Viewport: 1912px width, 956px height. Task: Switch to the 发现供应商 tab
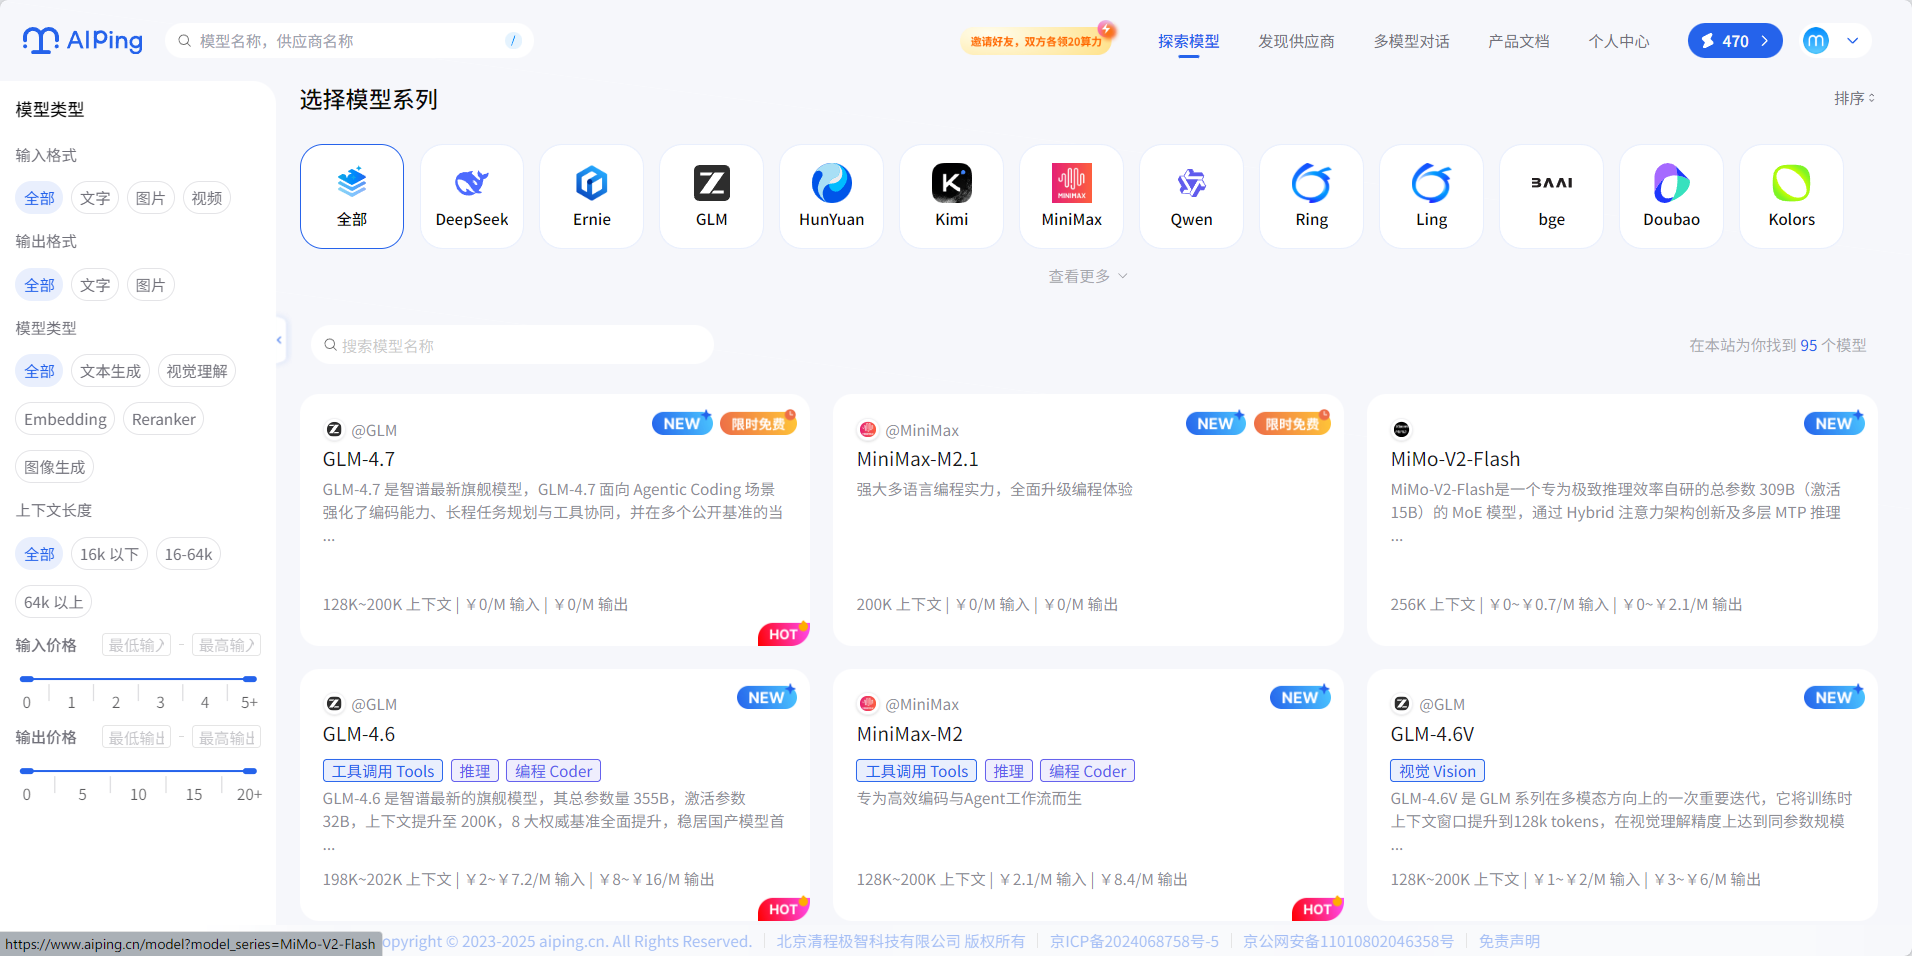(1296, 41)
